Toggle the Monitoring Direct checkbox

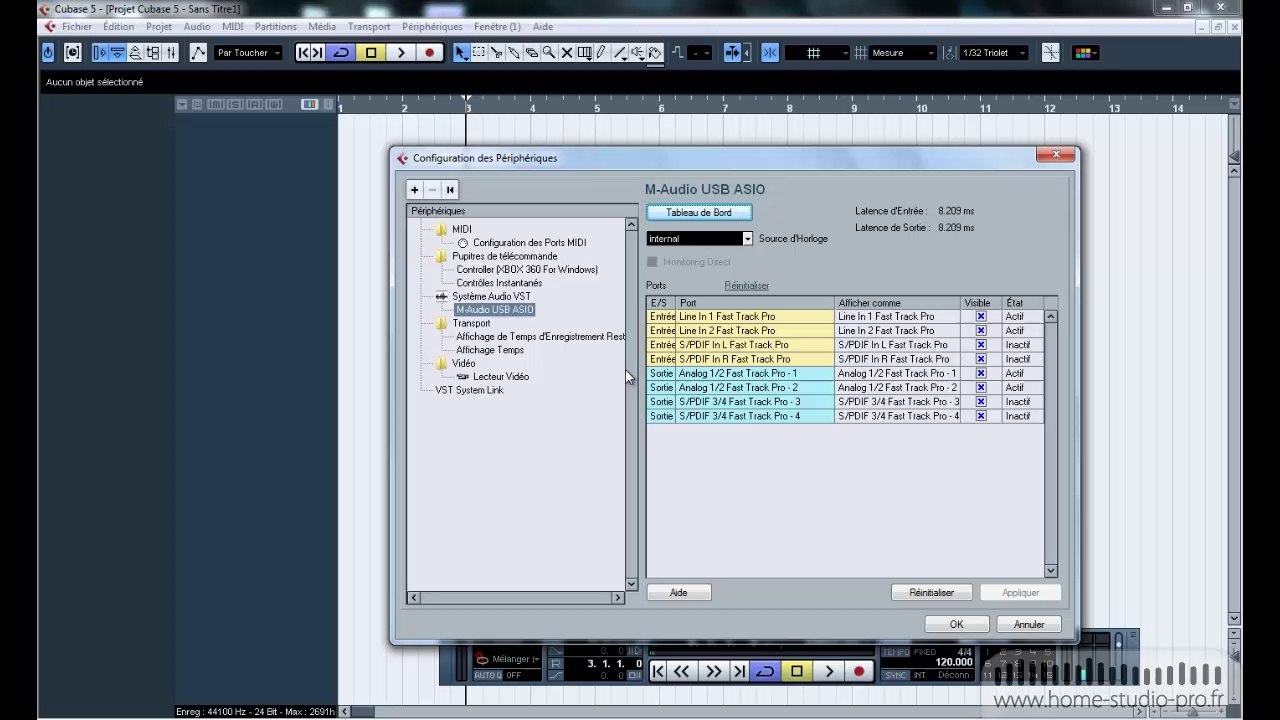pos(652,262)
